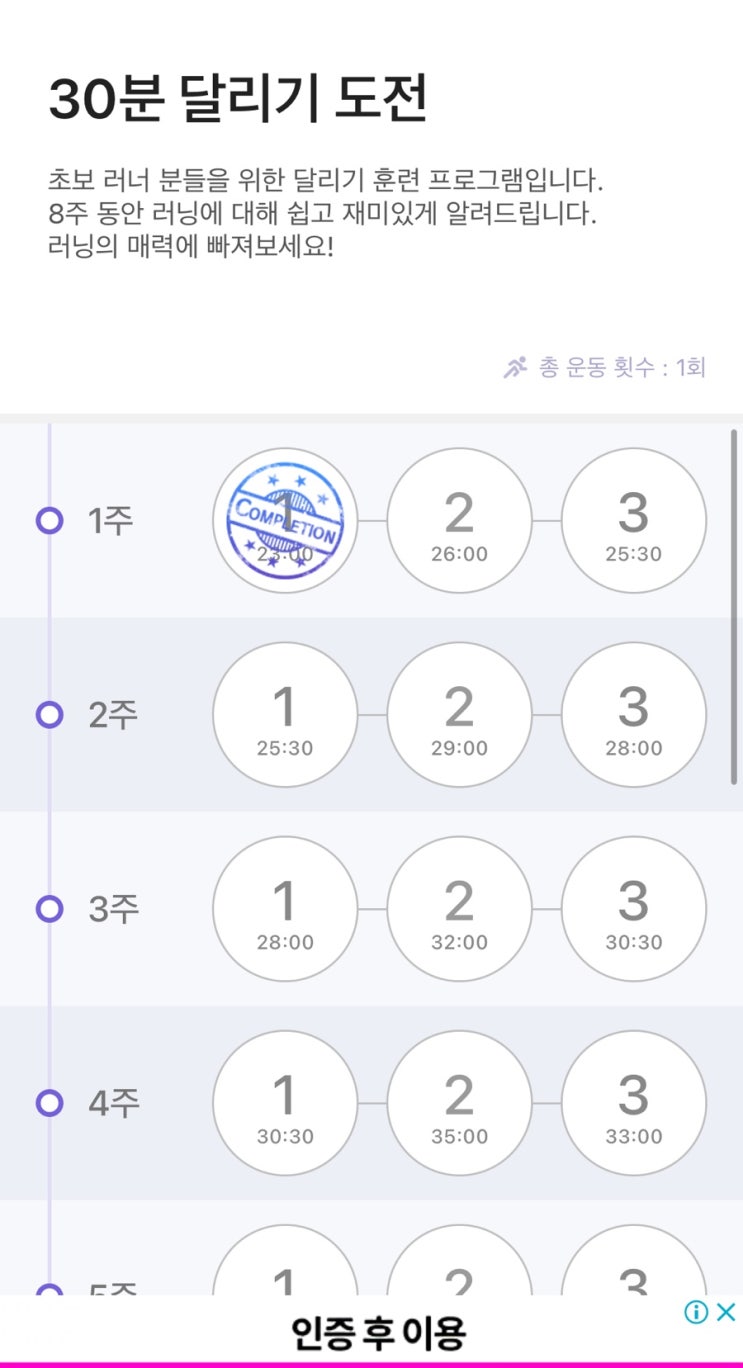Viewport: 743px width, 1368px height.
Task: Tap Week 3 session 3 (30:30)
Action: [x=633, y=909]
